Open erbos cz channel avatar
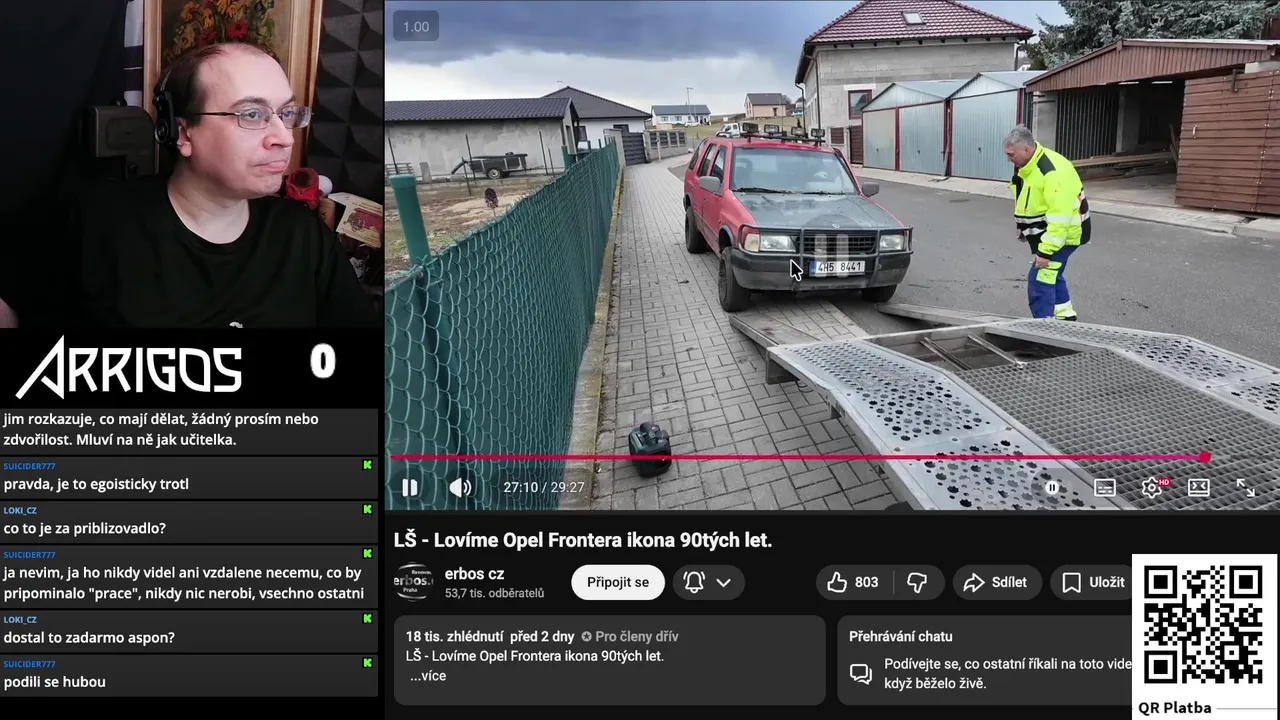 coord(413,582)
